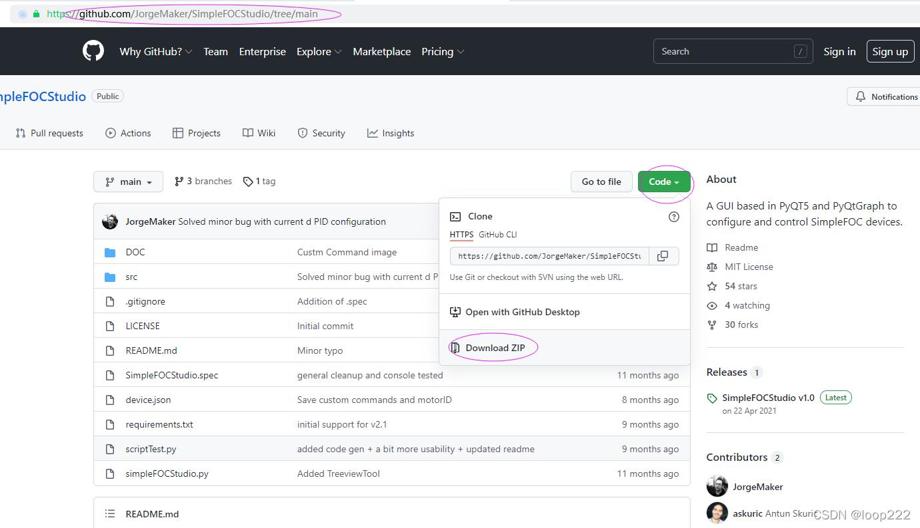Go to Marketplace in the header
The width and height of the screenshot is (920, 528).
(381, 52)
